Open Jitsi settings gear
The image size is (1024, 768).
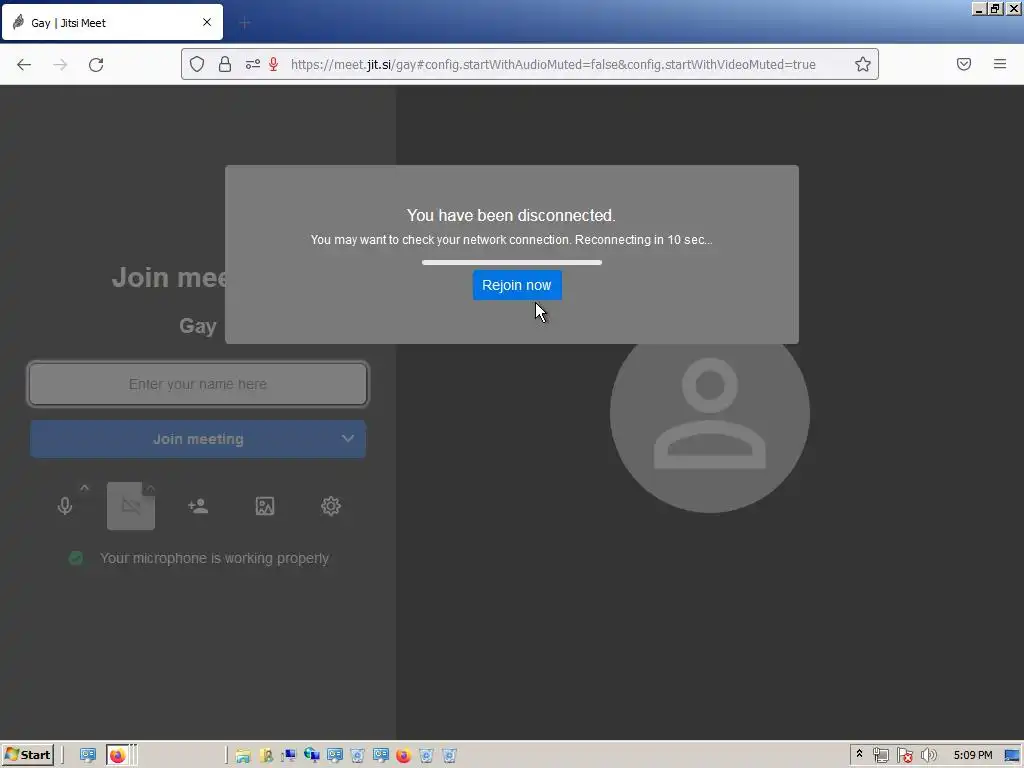(331, 506)
